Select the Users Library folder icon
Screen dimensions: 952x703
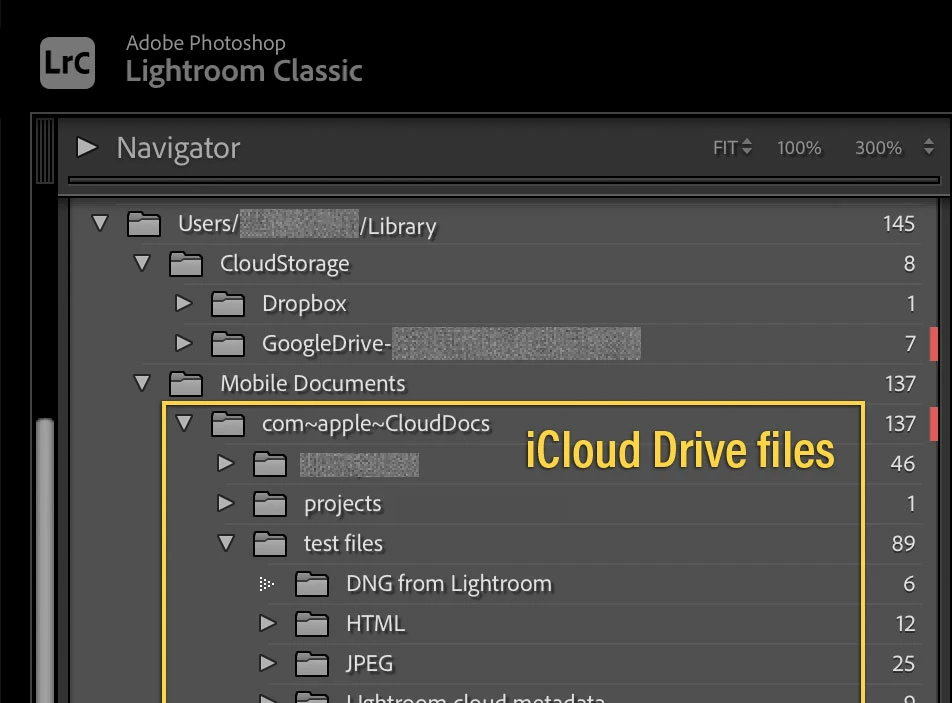[144, 224]
